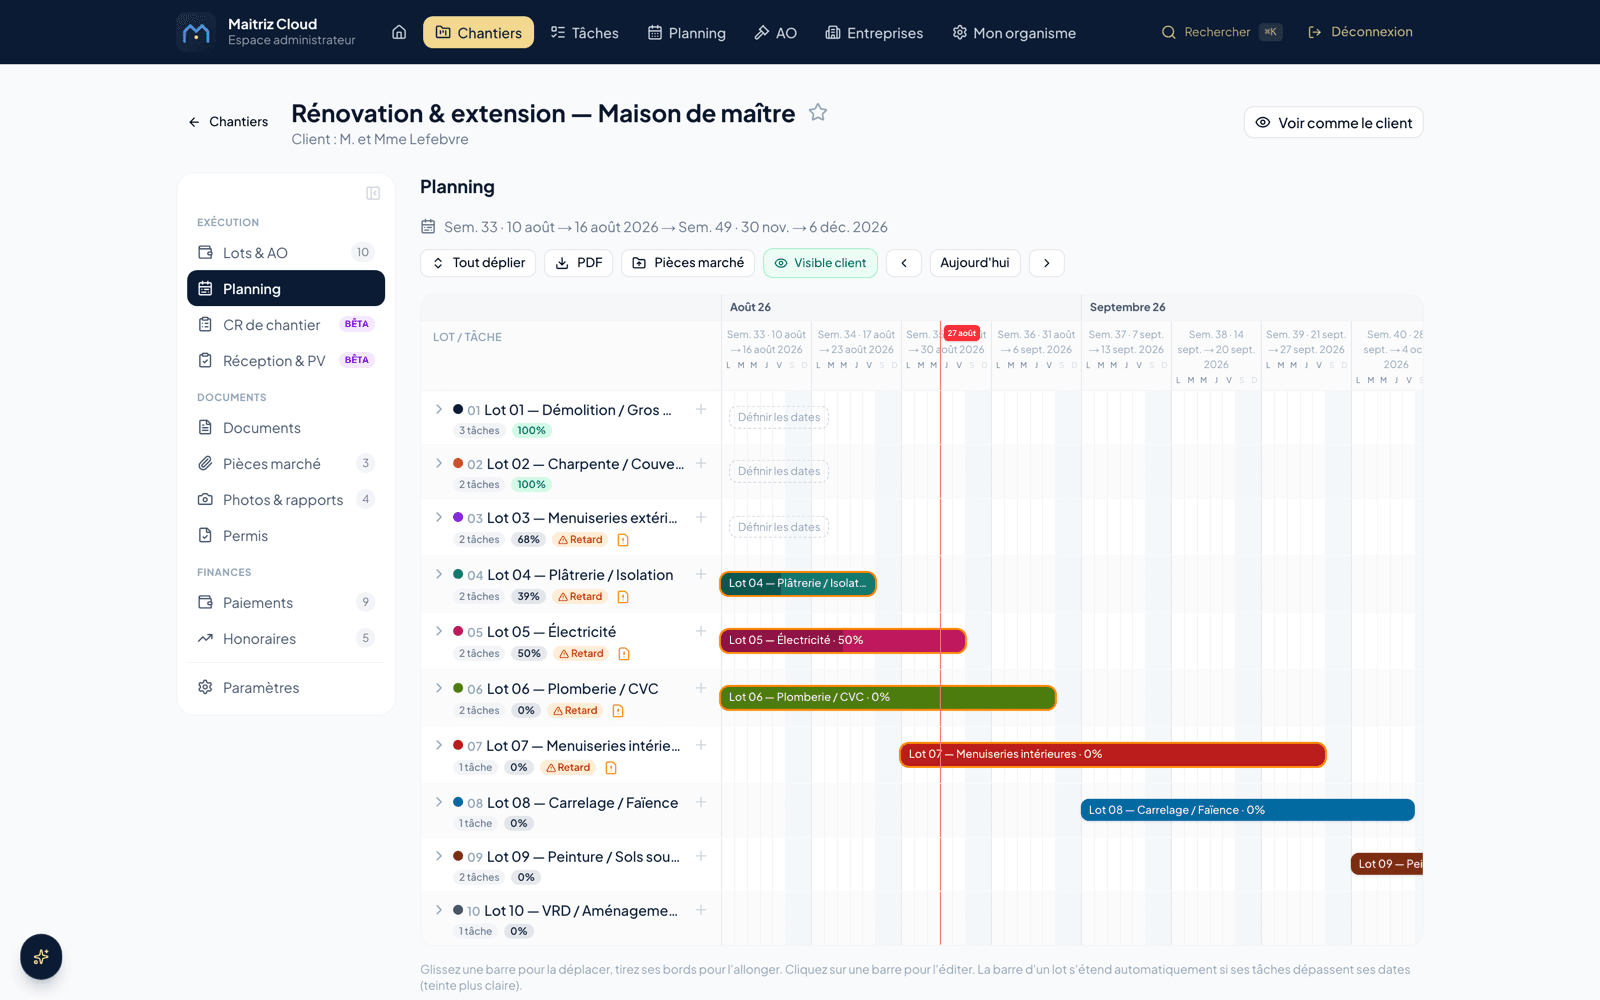Image resolution: width=1600 pixels, height=1000 pixels.
Task: Expand Lot 03 — Menuiseries extérieures row
Action: tap(438, 517)
